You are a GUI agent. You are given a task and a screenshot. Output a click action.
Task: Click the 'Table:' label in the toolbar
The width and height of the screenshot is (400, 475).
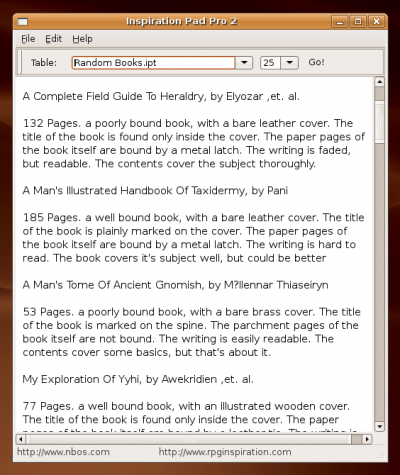44,63
